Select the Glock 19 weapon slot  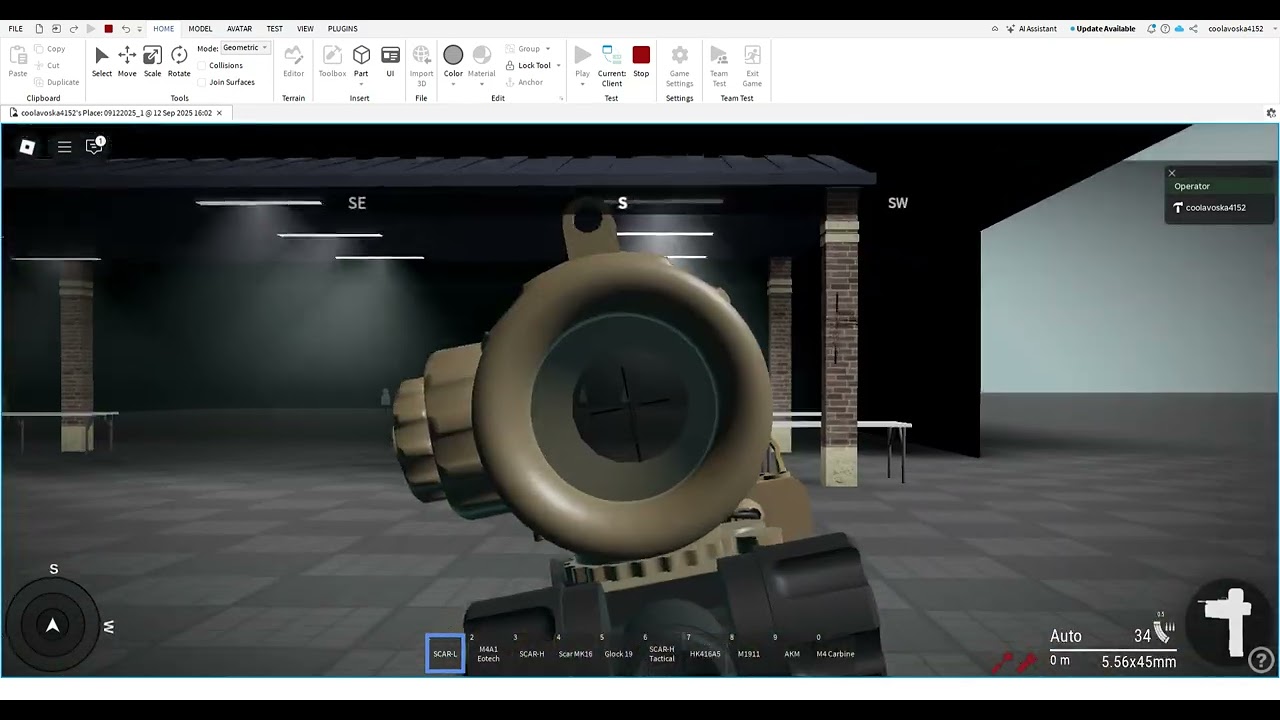618,653
